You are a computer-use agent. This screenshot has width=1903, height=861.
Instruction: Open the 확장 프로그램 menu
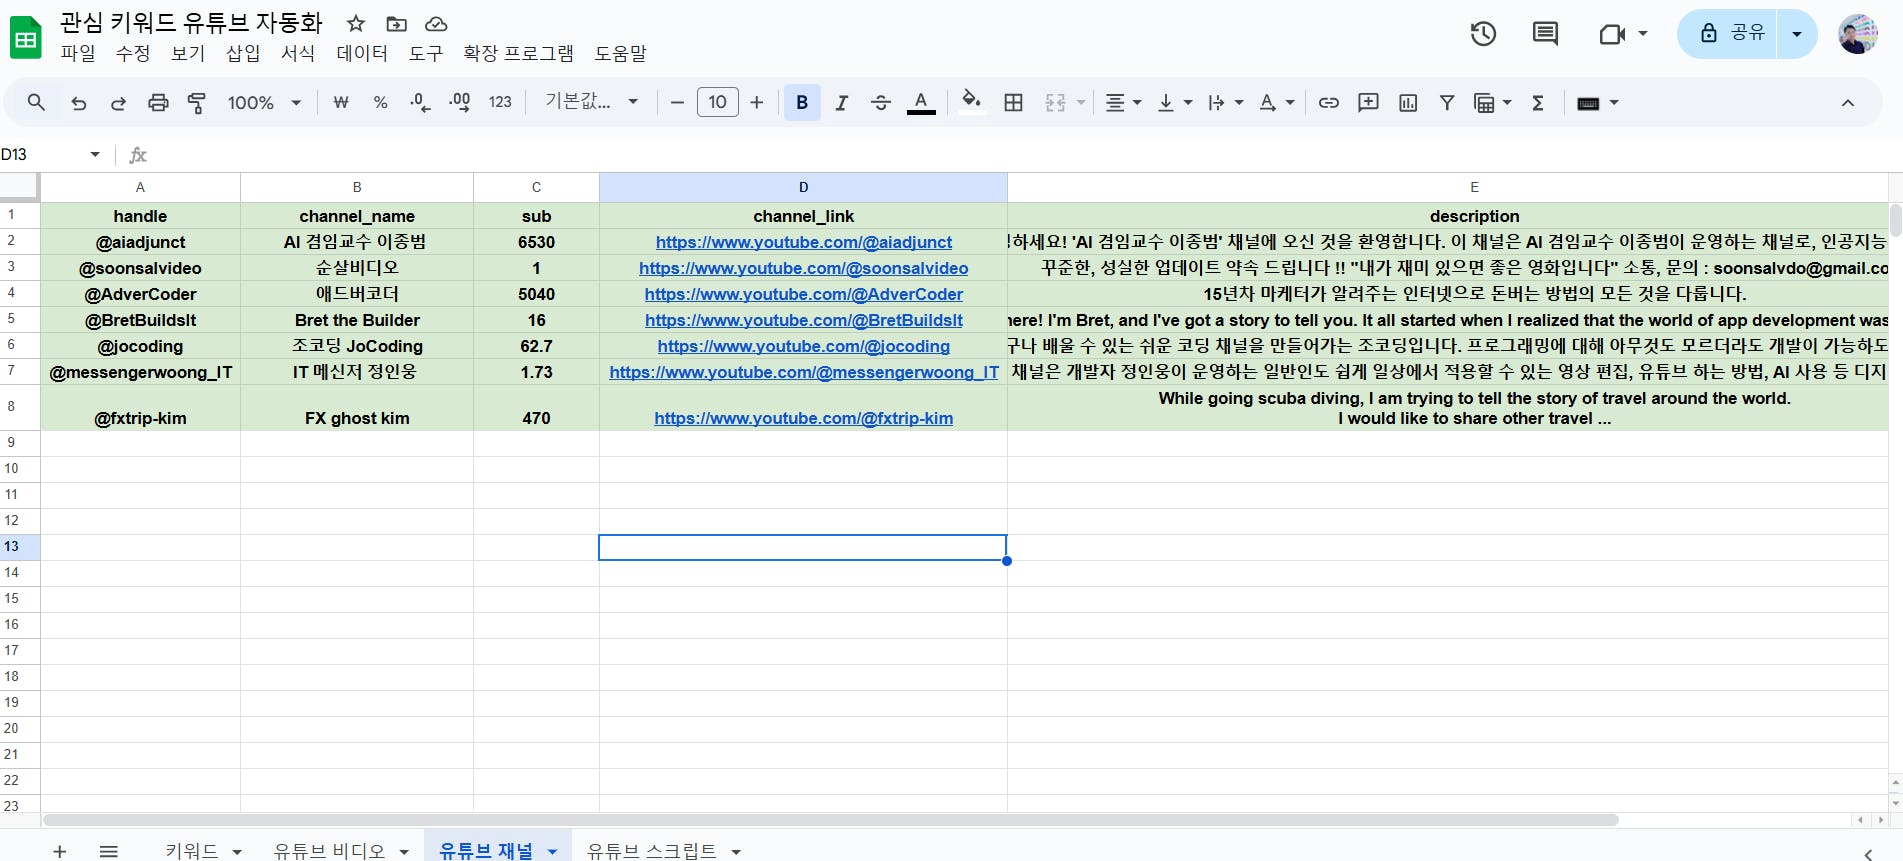[518, 54]
